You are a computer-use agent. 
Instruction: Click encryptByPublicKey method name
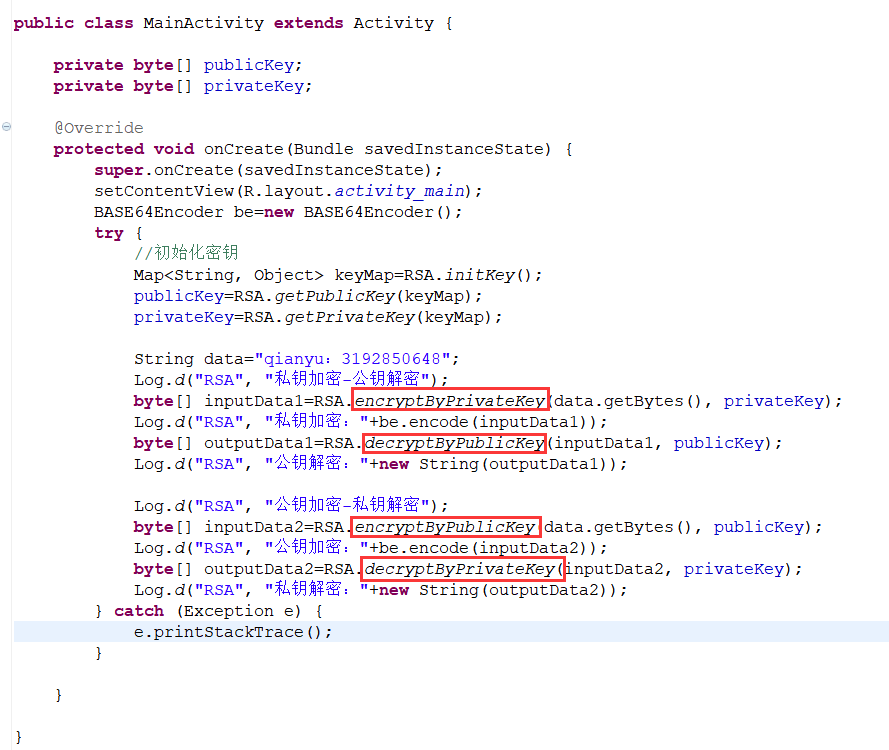pyautogui.click(x=445, y=527)
